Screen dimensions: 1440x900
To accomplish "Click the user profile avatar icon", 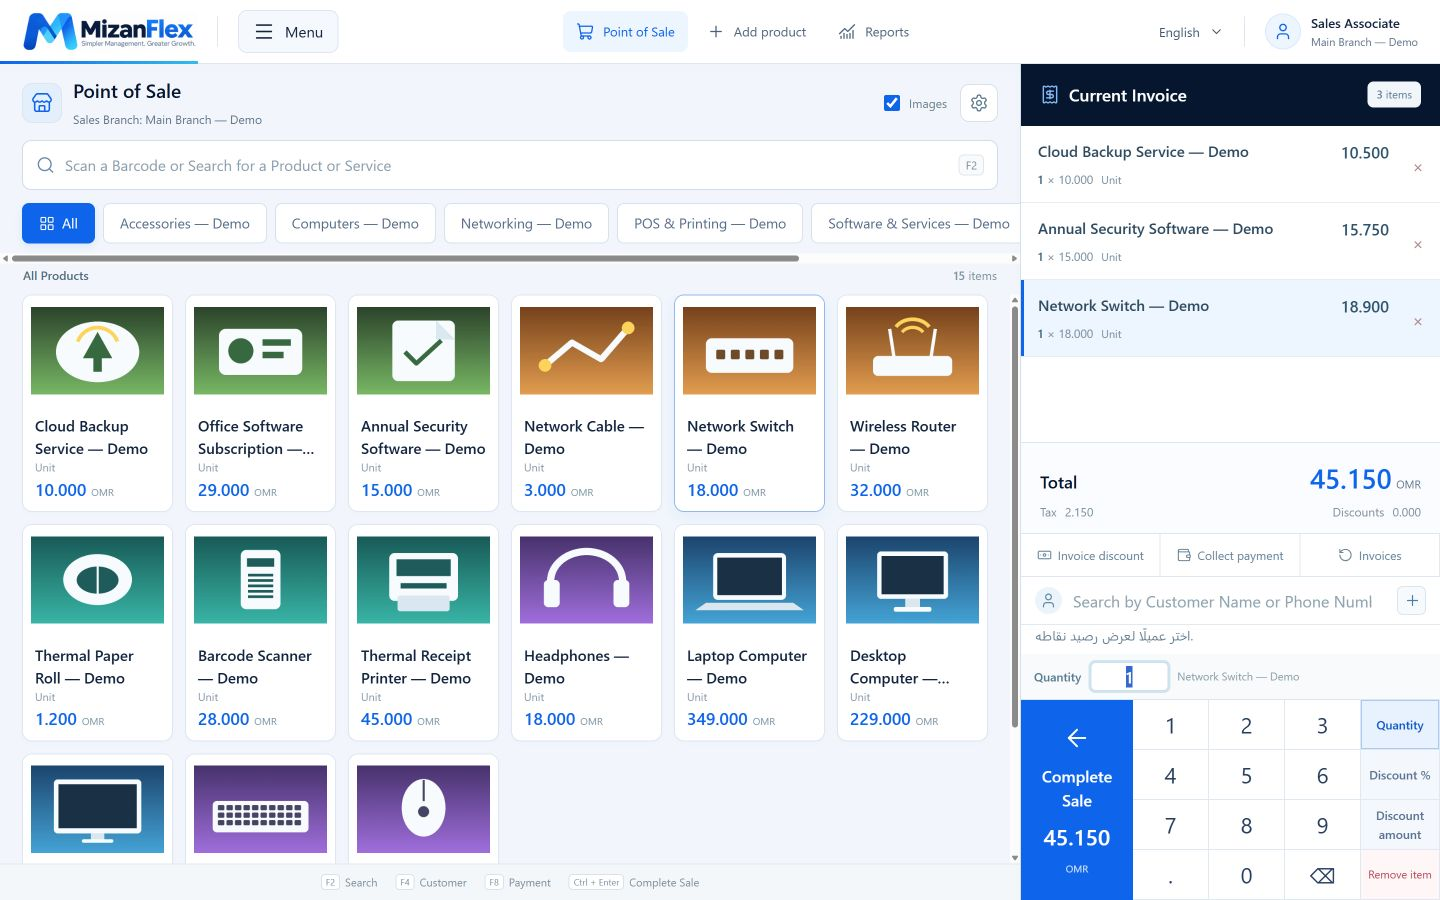I will (1283, 32).
